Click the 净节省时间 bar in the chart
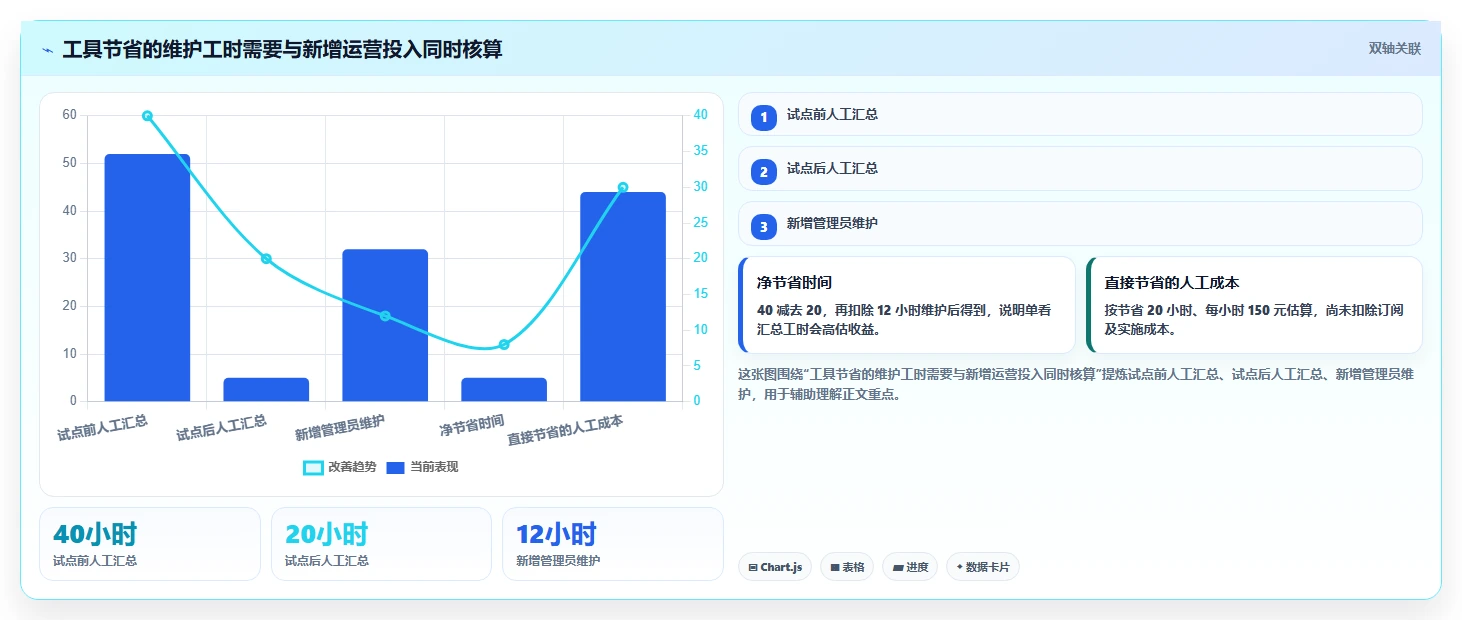The image size is (1462, 620). click(504, 390)
